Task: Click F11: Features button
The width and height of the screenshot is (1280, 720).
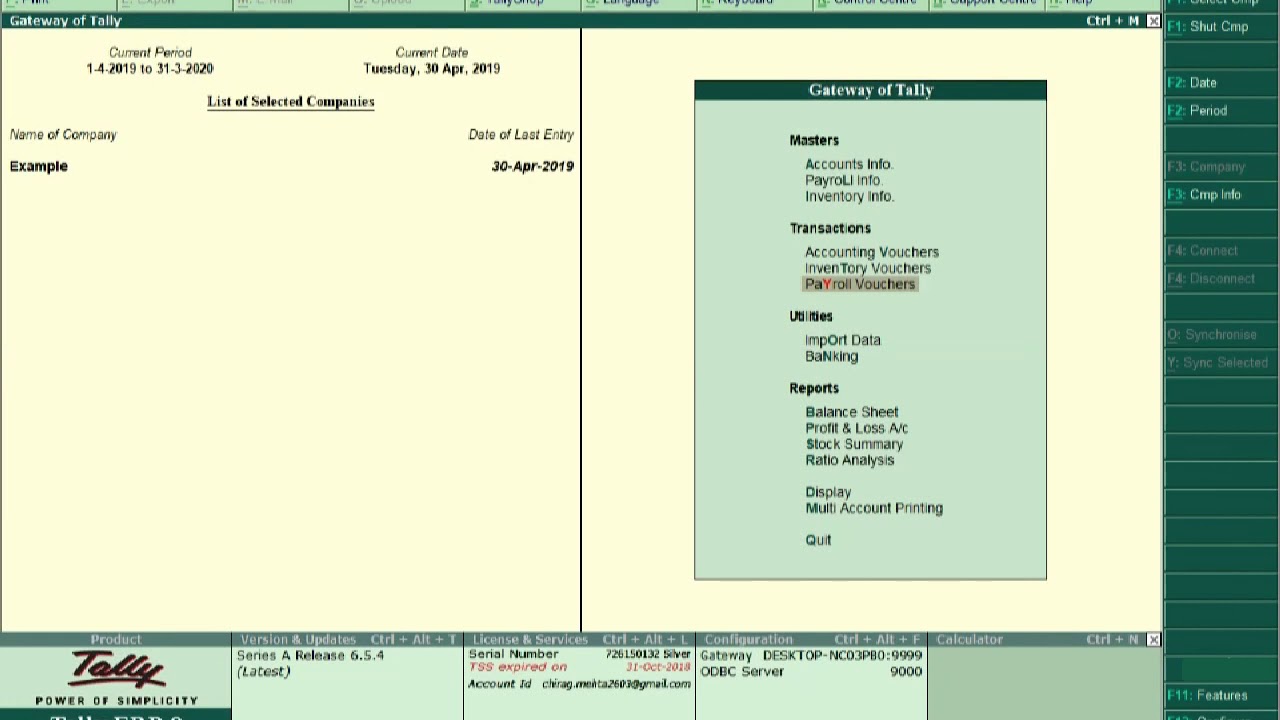Action: coord(1220,695)
